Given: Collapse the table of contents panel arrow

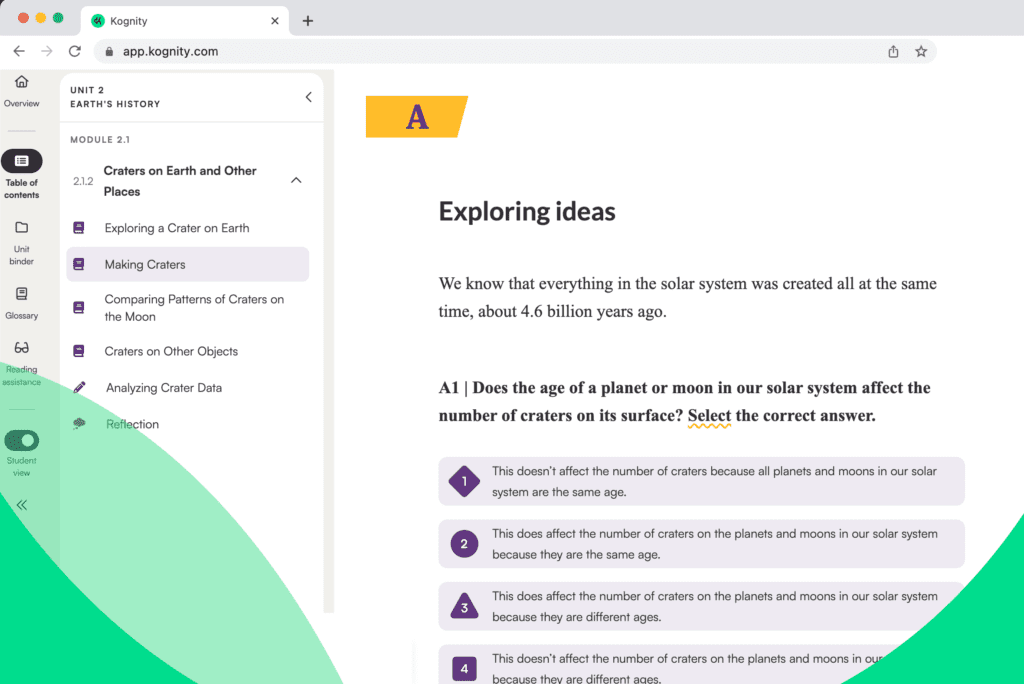Looking at the screenshot, I should pos(308,97).
